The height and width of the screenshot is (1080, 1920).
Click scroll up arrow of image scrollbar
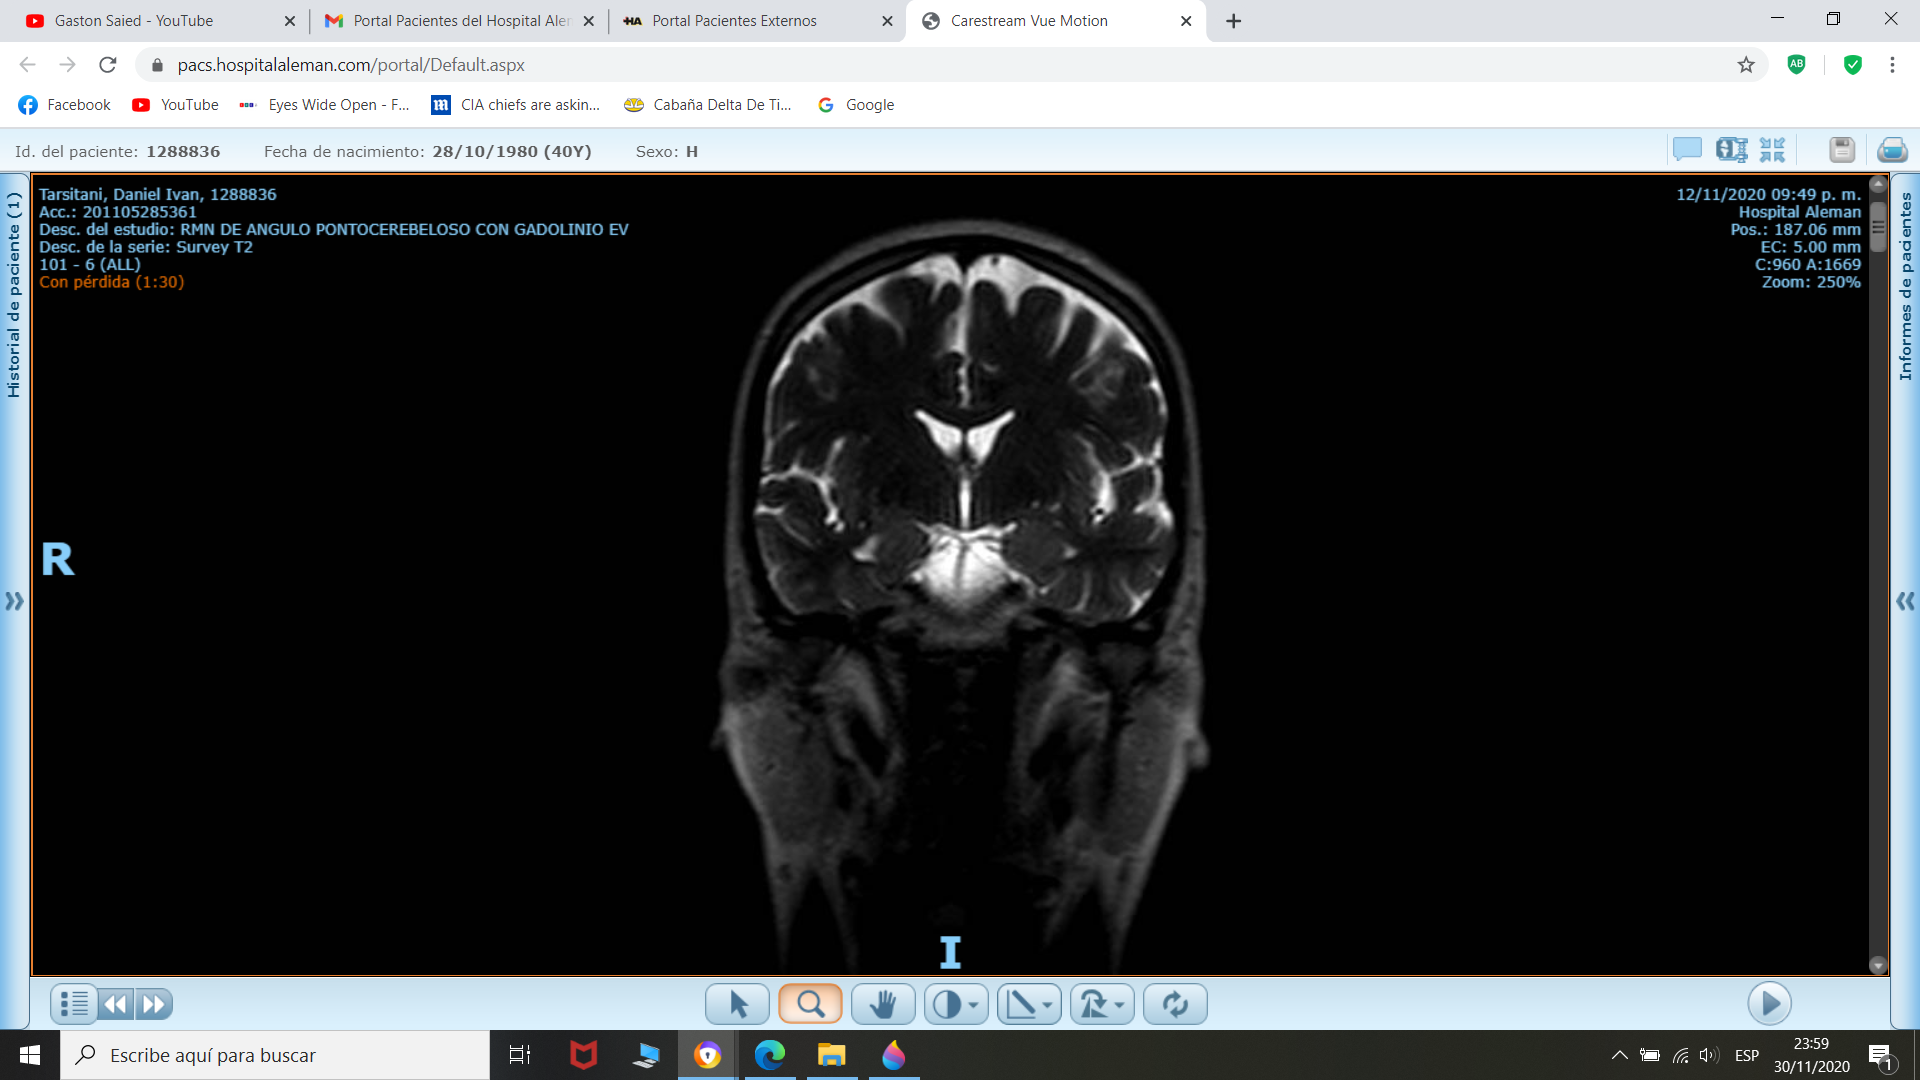click(x=1878, y=184)
